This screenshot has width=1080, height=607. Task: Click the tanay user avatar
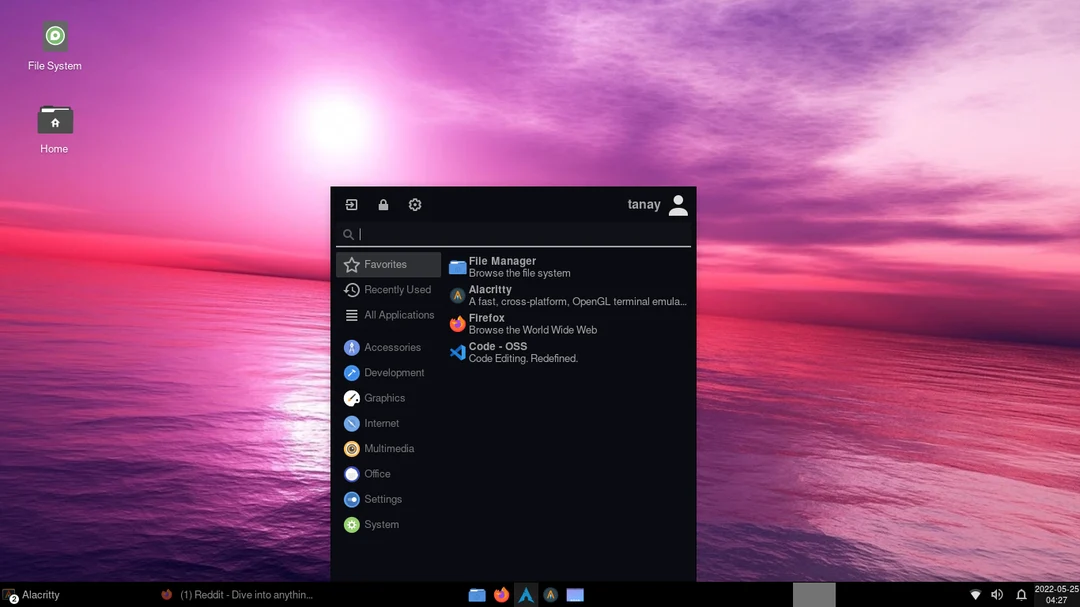(678, 204)
